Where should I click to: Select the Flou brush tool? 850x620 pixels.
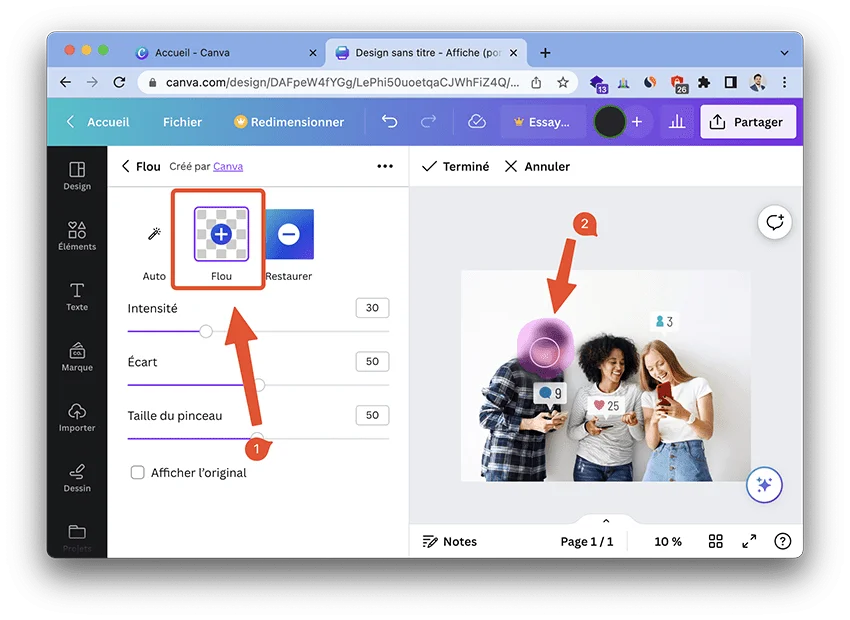pos(221,234)
